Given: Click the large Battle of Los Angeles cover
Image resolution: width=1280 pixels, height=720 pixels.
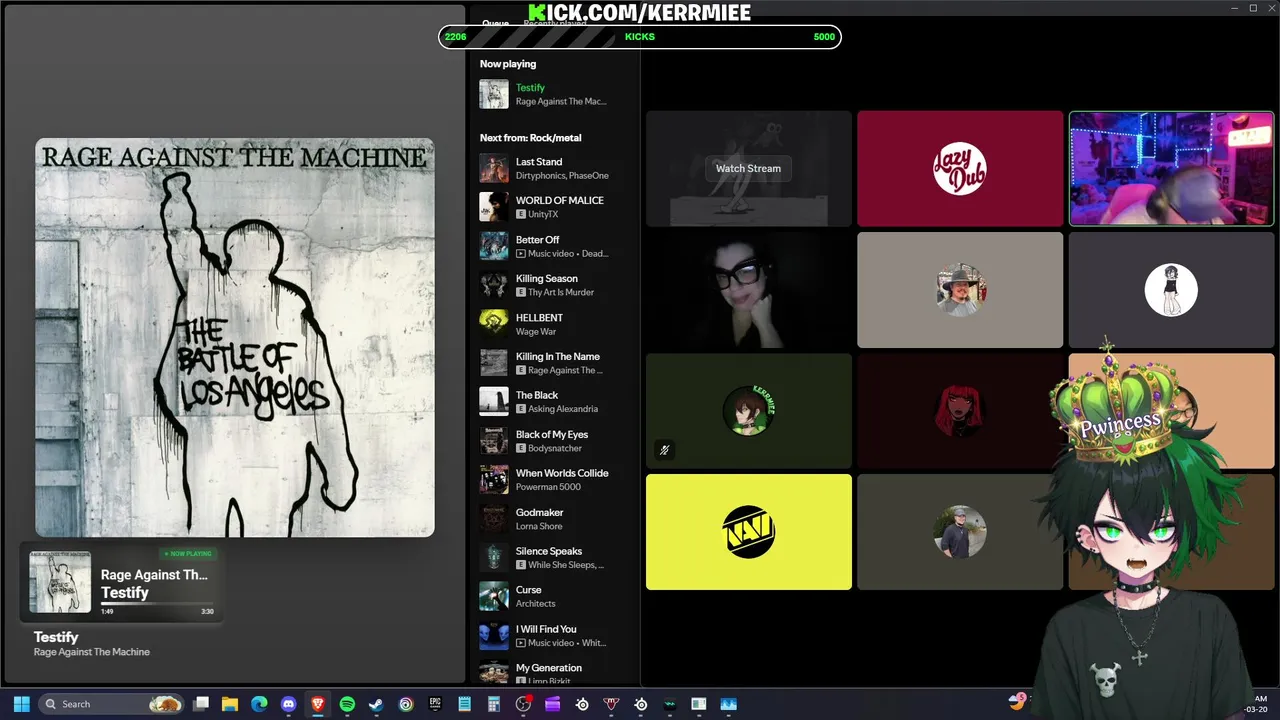Looking at the screenshot, I should point(235,338).
